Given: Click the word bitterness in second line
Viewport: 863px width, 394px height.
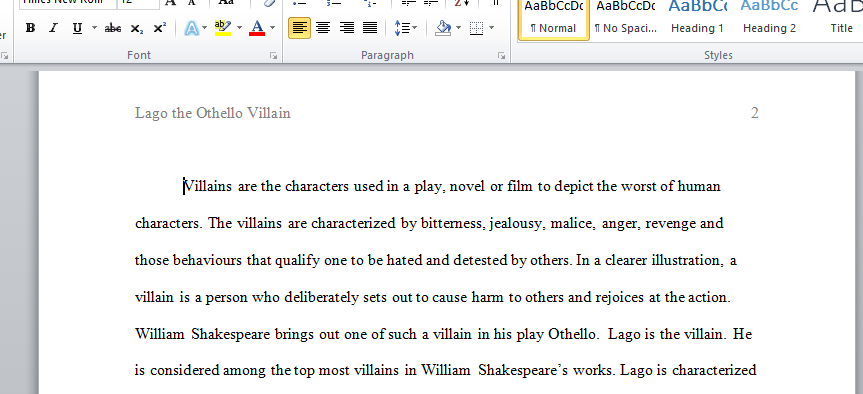Looking at the screenshot, I should (x=453, y=224).
